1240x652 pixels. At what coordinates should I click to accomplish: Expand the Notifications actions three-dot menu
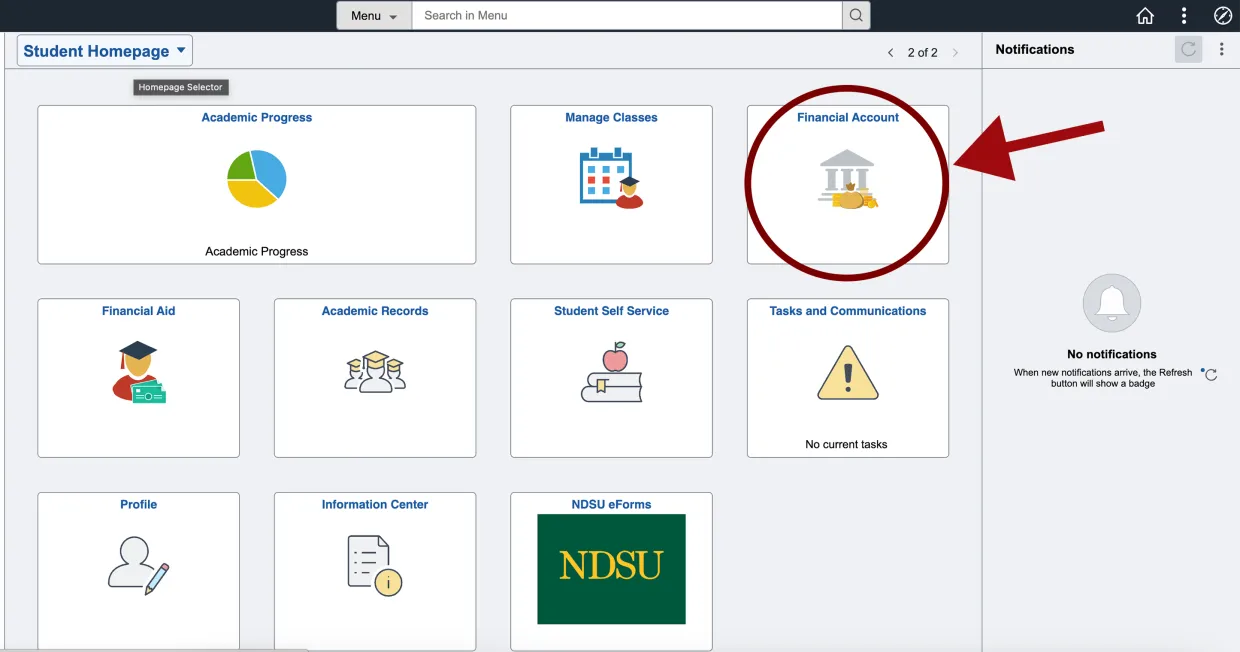[x=1222, y=49]
